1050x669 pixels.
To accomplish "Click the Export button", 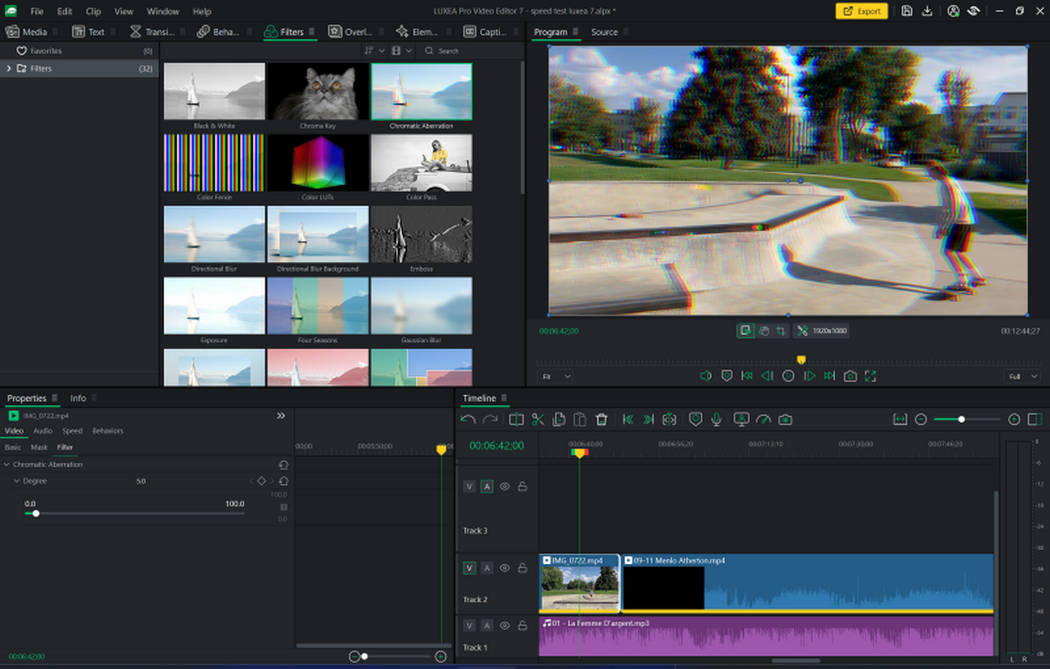I will (861, 12).
